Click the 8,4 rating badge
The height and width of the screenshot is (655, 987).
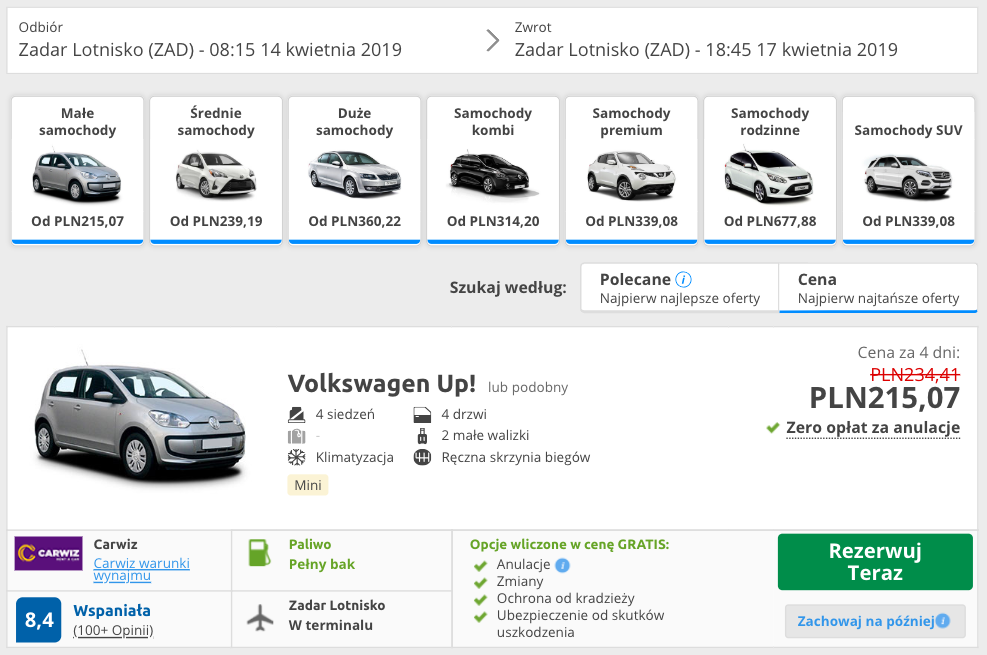coord(38,620)
